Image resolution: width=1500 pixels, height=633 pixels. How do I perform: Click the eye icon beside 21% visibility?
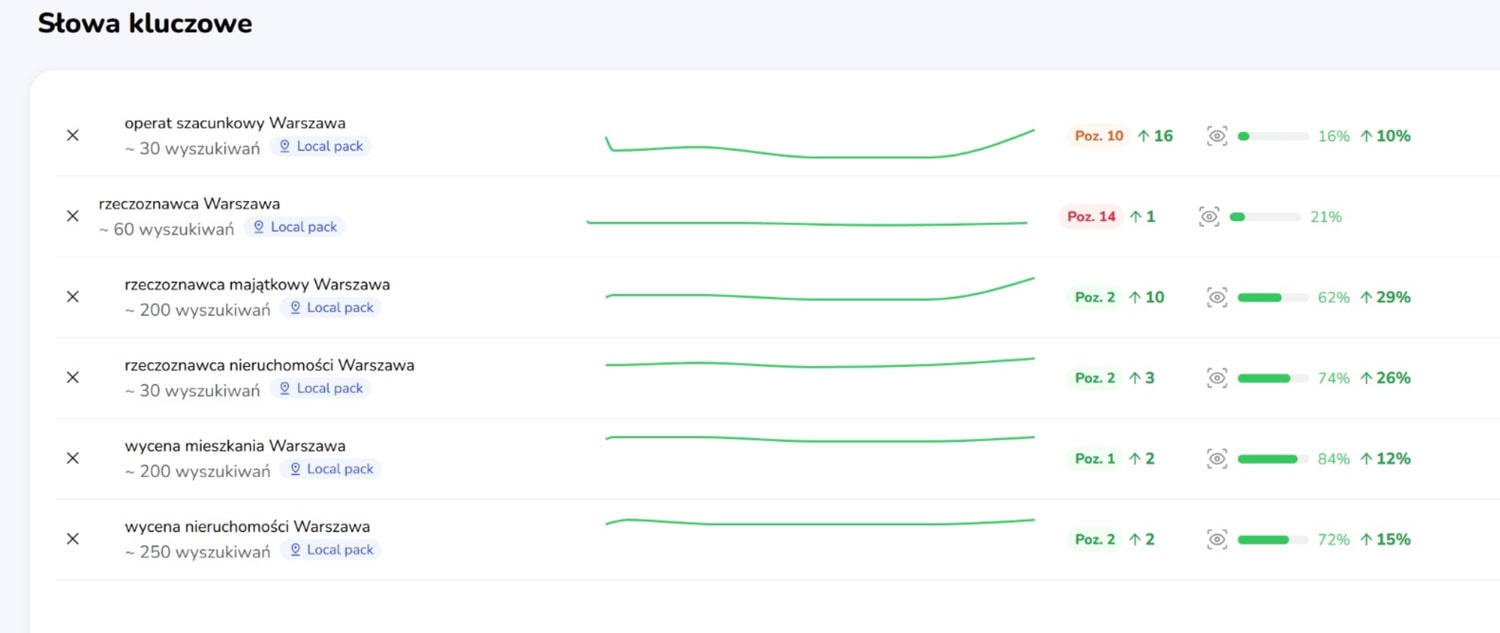(x=1209, y=216)
